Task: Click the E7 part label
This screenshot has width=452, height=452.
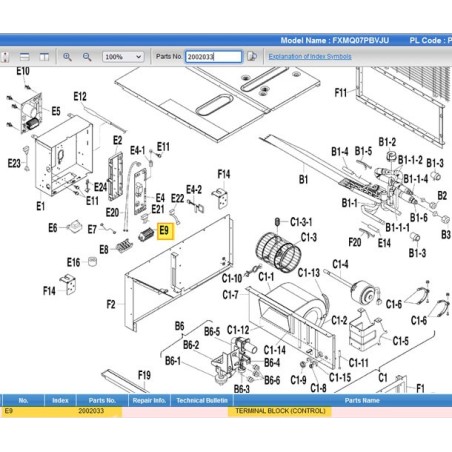Action: click(x=92, y=229)
